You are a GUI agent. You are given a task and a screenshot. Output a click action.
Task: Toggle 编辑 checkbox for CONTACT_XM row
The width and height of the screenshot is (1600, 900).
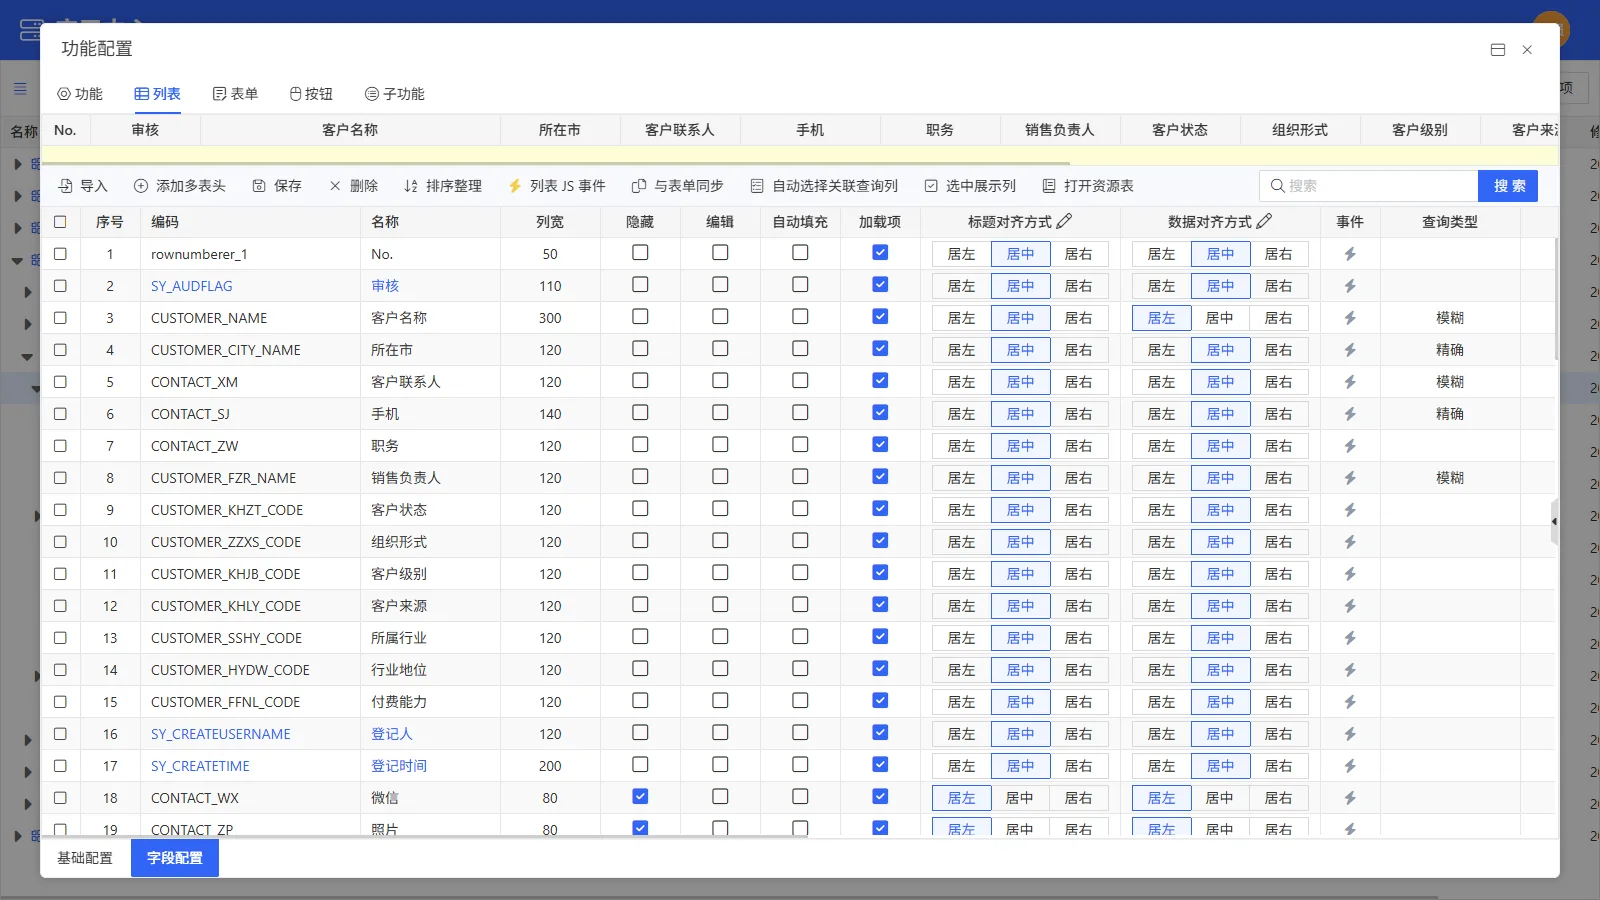click(x=720, y=381)
